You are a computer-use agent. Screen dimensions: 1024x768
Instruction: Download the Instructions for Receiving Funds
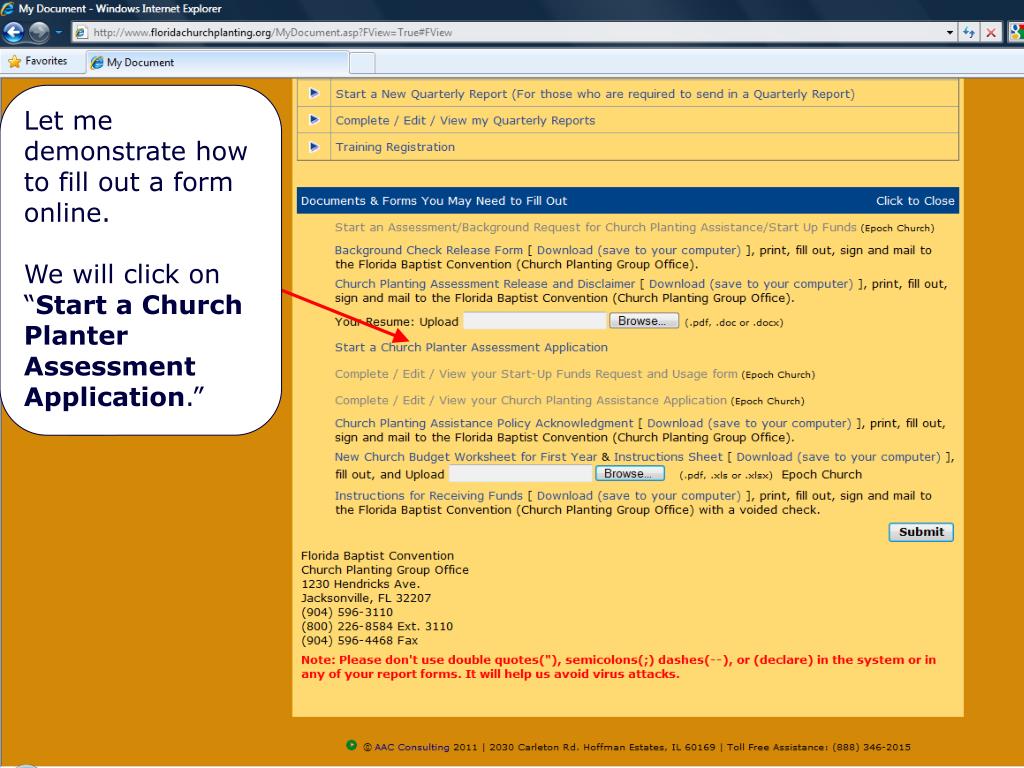click(x=639, y=496)
